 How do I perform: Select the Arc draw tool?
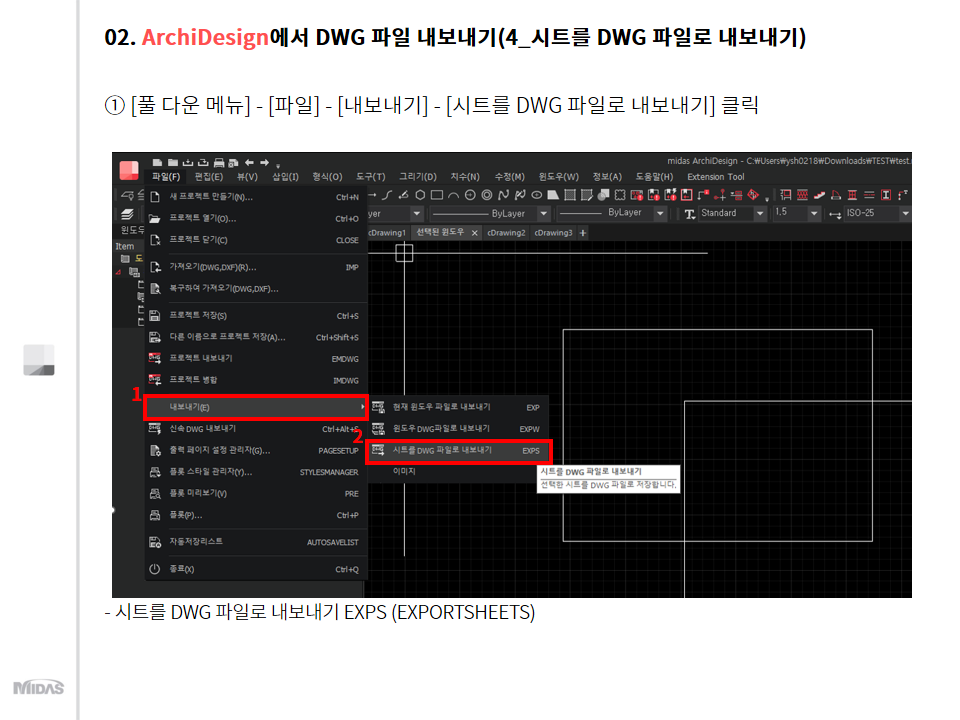coord(453,195)
